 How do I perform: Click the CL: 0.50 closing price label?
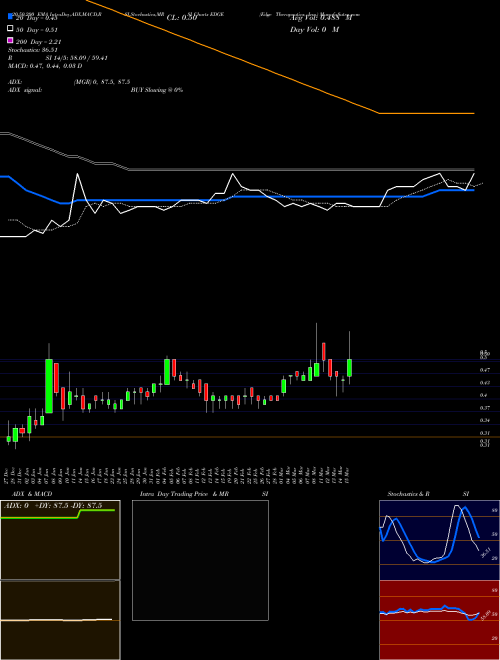click(182, 18)
